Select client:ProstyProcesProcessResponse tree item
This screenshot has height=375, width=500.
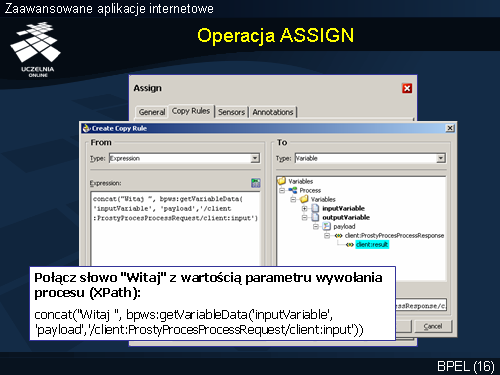point(394,236)
